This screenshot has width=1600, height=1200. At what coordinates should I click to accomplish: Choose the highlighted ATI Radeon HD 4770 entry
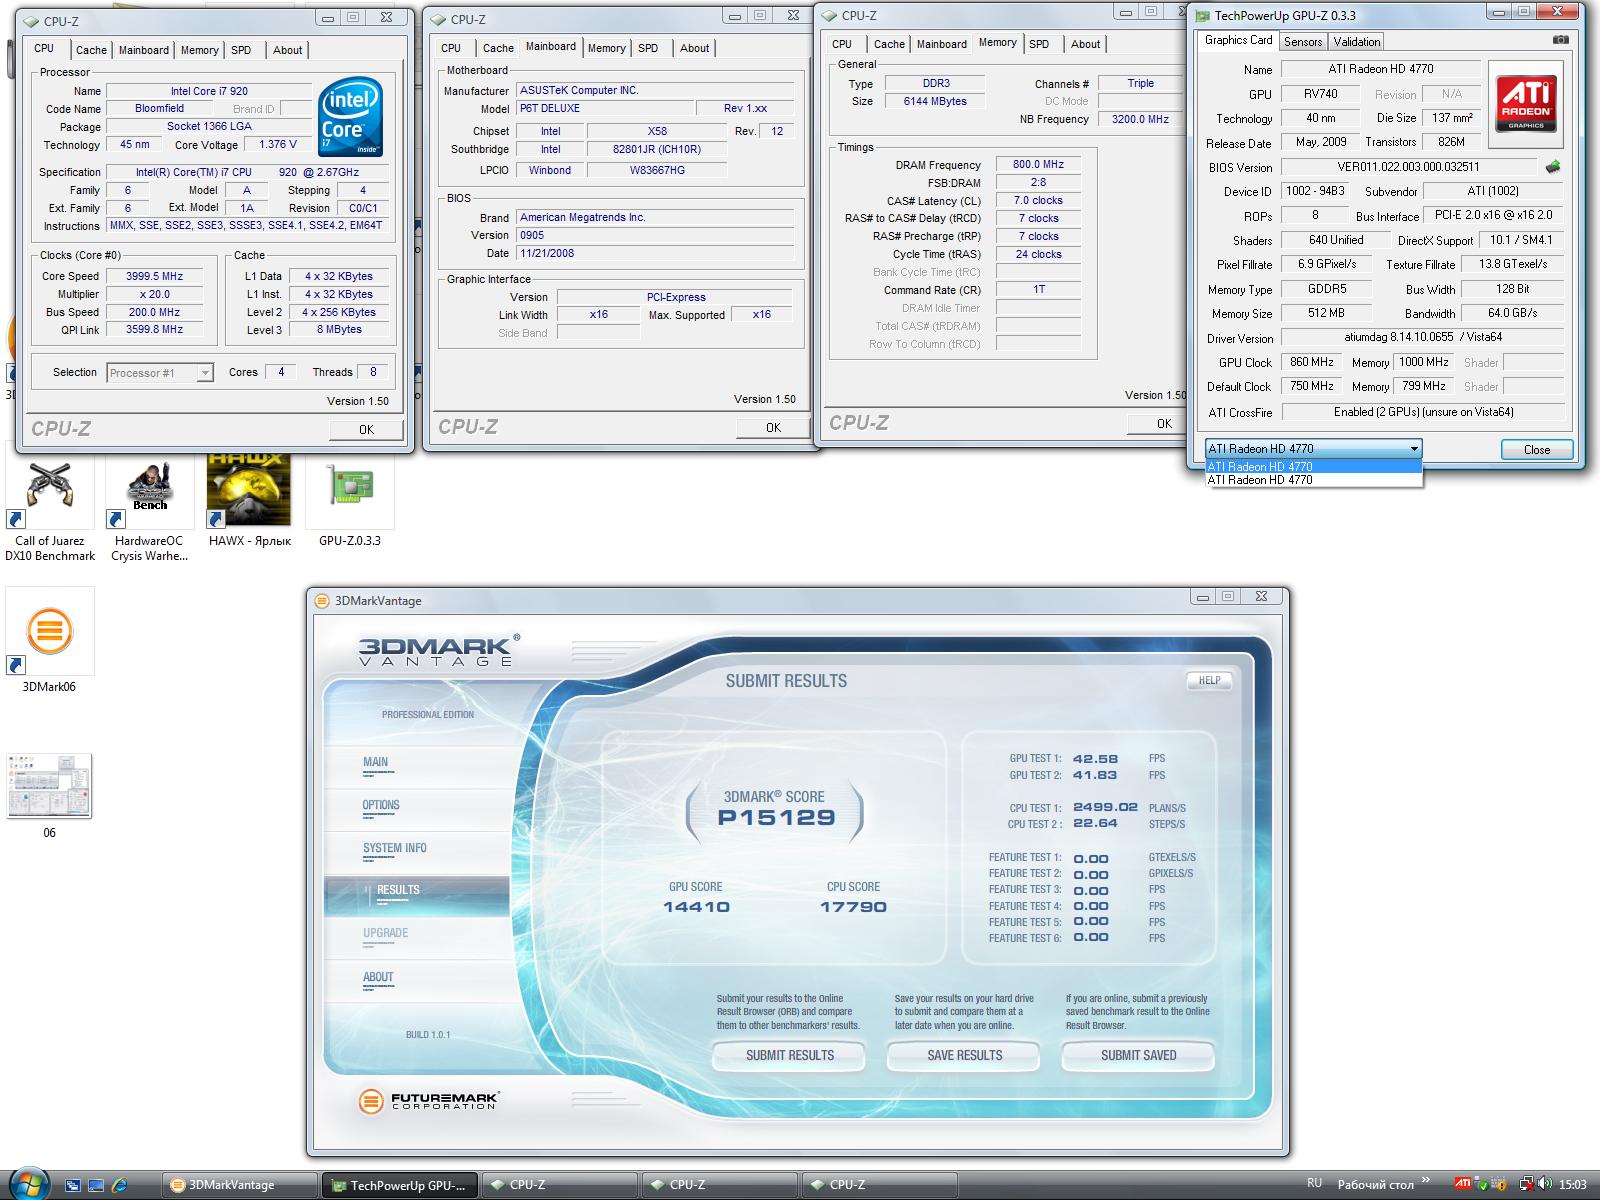[1313, 466]
